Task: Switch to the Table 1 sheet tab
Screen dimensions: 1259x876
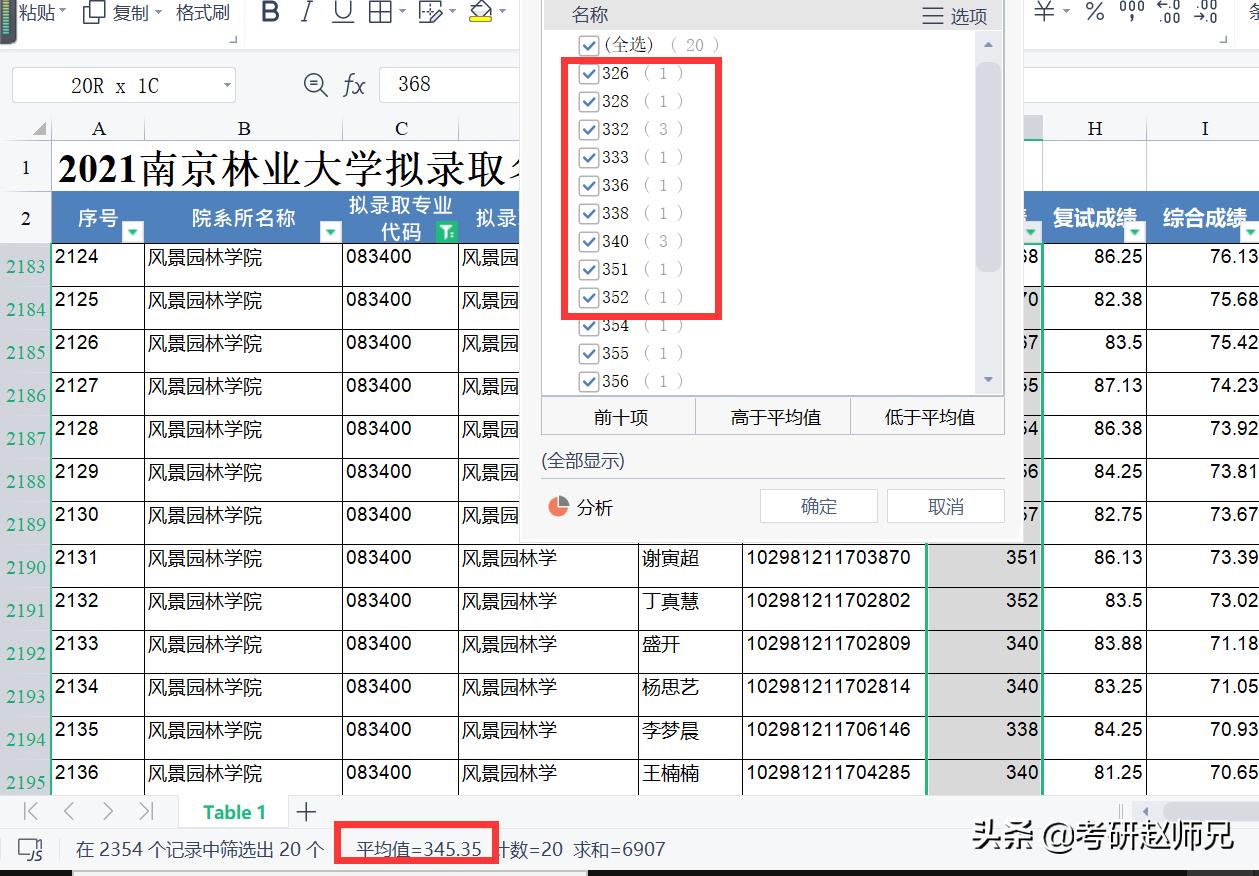Action: point(233,812)
